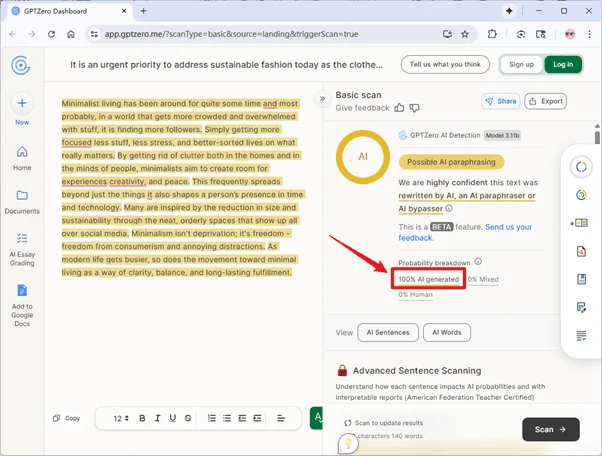The height and width of the screenshot is (456, 602).
Task: Go to Home in sidebar
Action: (x=22, y=159)
